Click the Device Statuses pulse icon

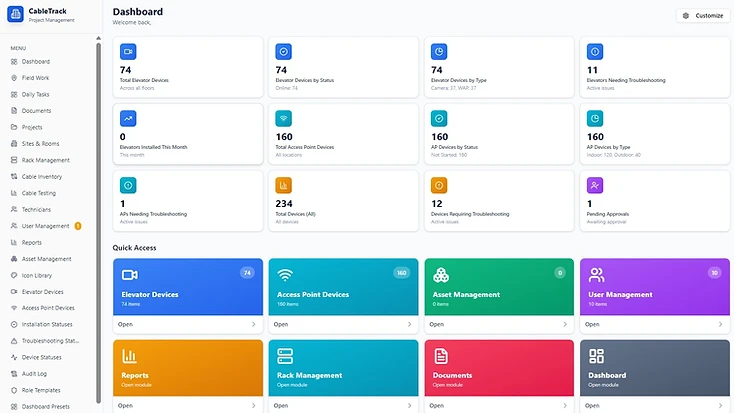pyautogui.click(x=14, y=357)
